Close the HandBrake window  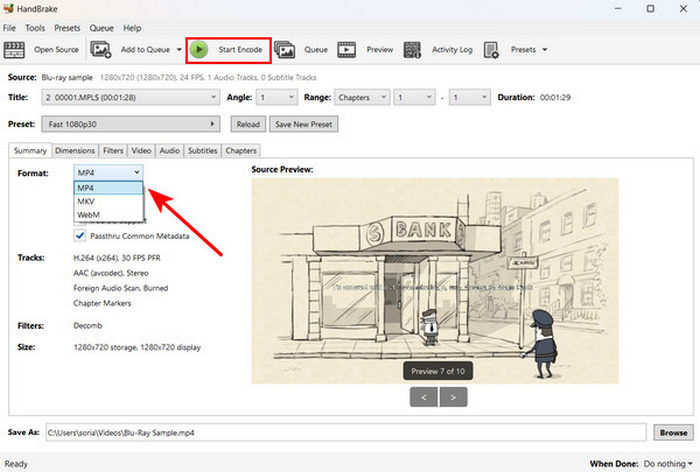tap(683, 8)
